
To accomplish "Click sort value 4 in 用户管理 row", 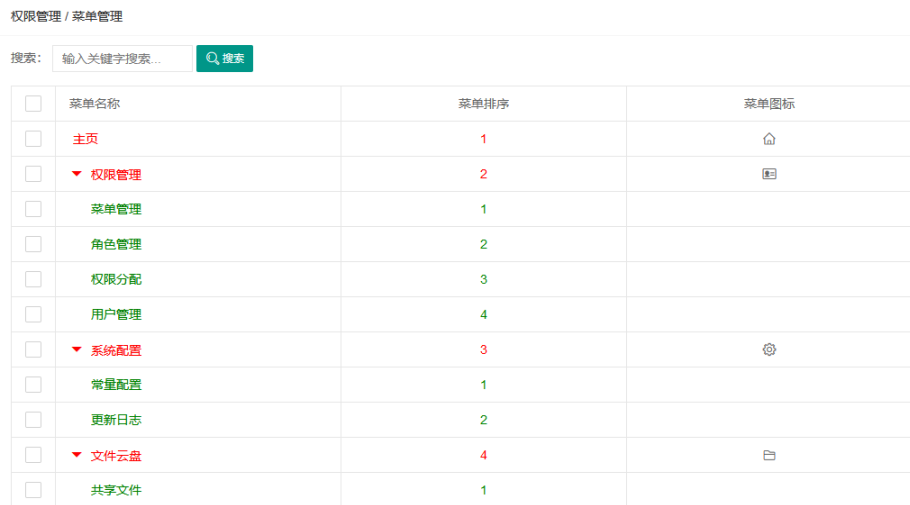I will 483,314.
